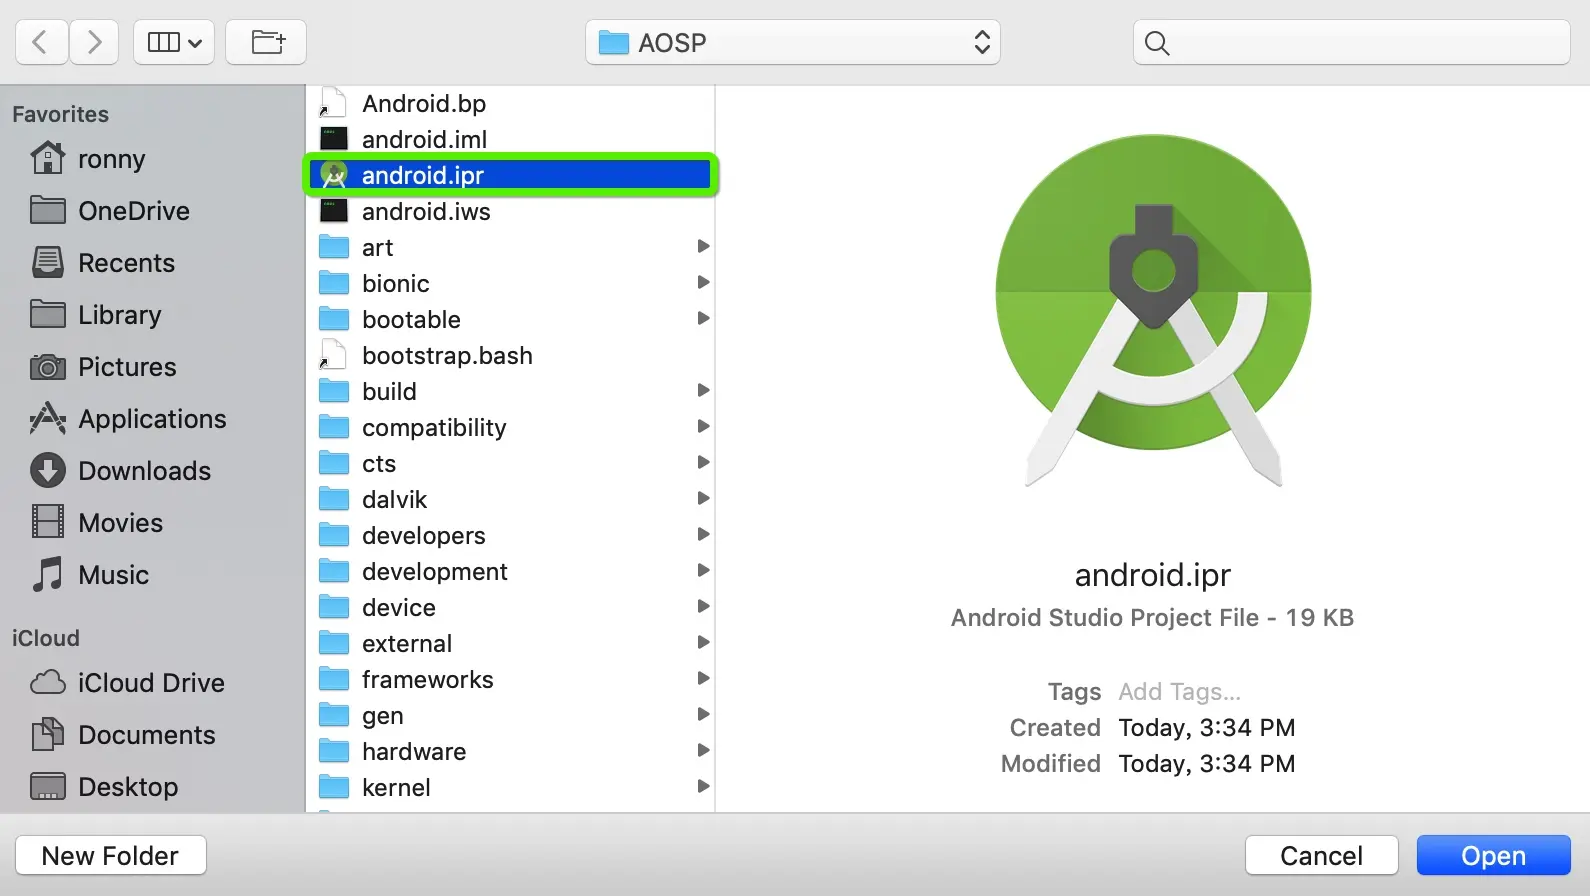The height and width of the screenshot is (896, 1590).
Task: Expand the frameworks folder arrow
Action: point(703,678)
